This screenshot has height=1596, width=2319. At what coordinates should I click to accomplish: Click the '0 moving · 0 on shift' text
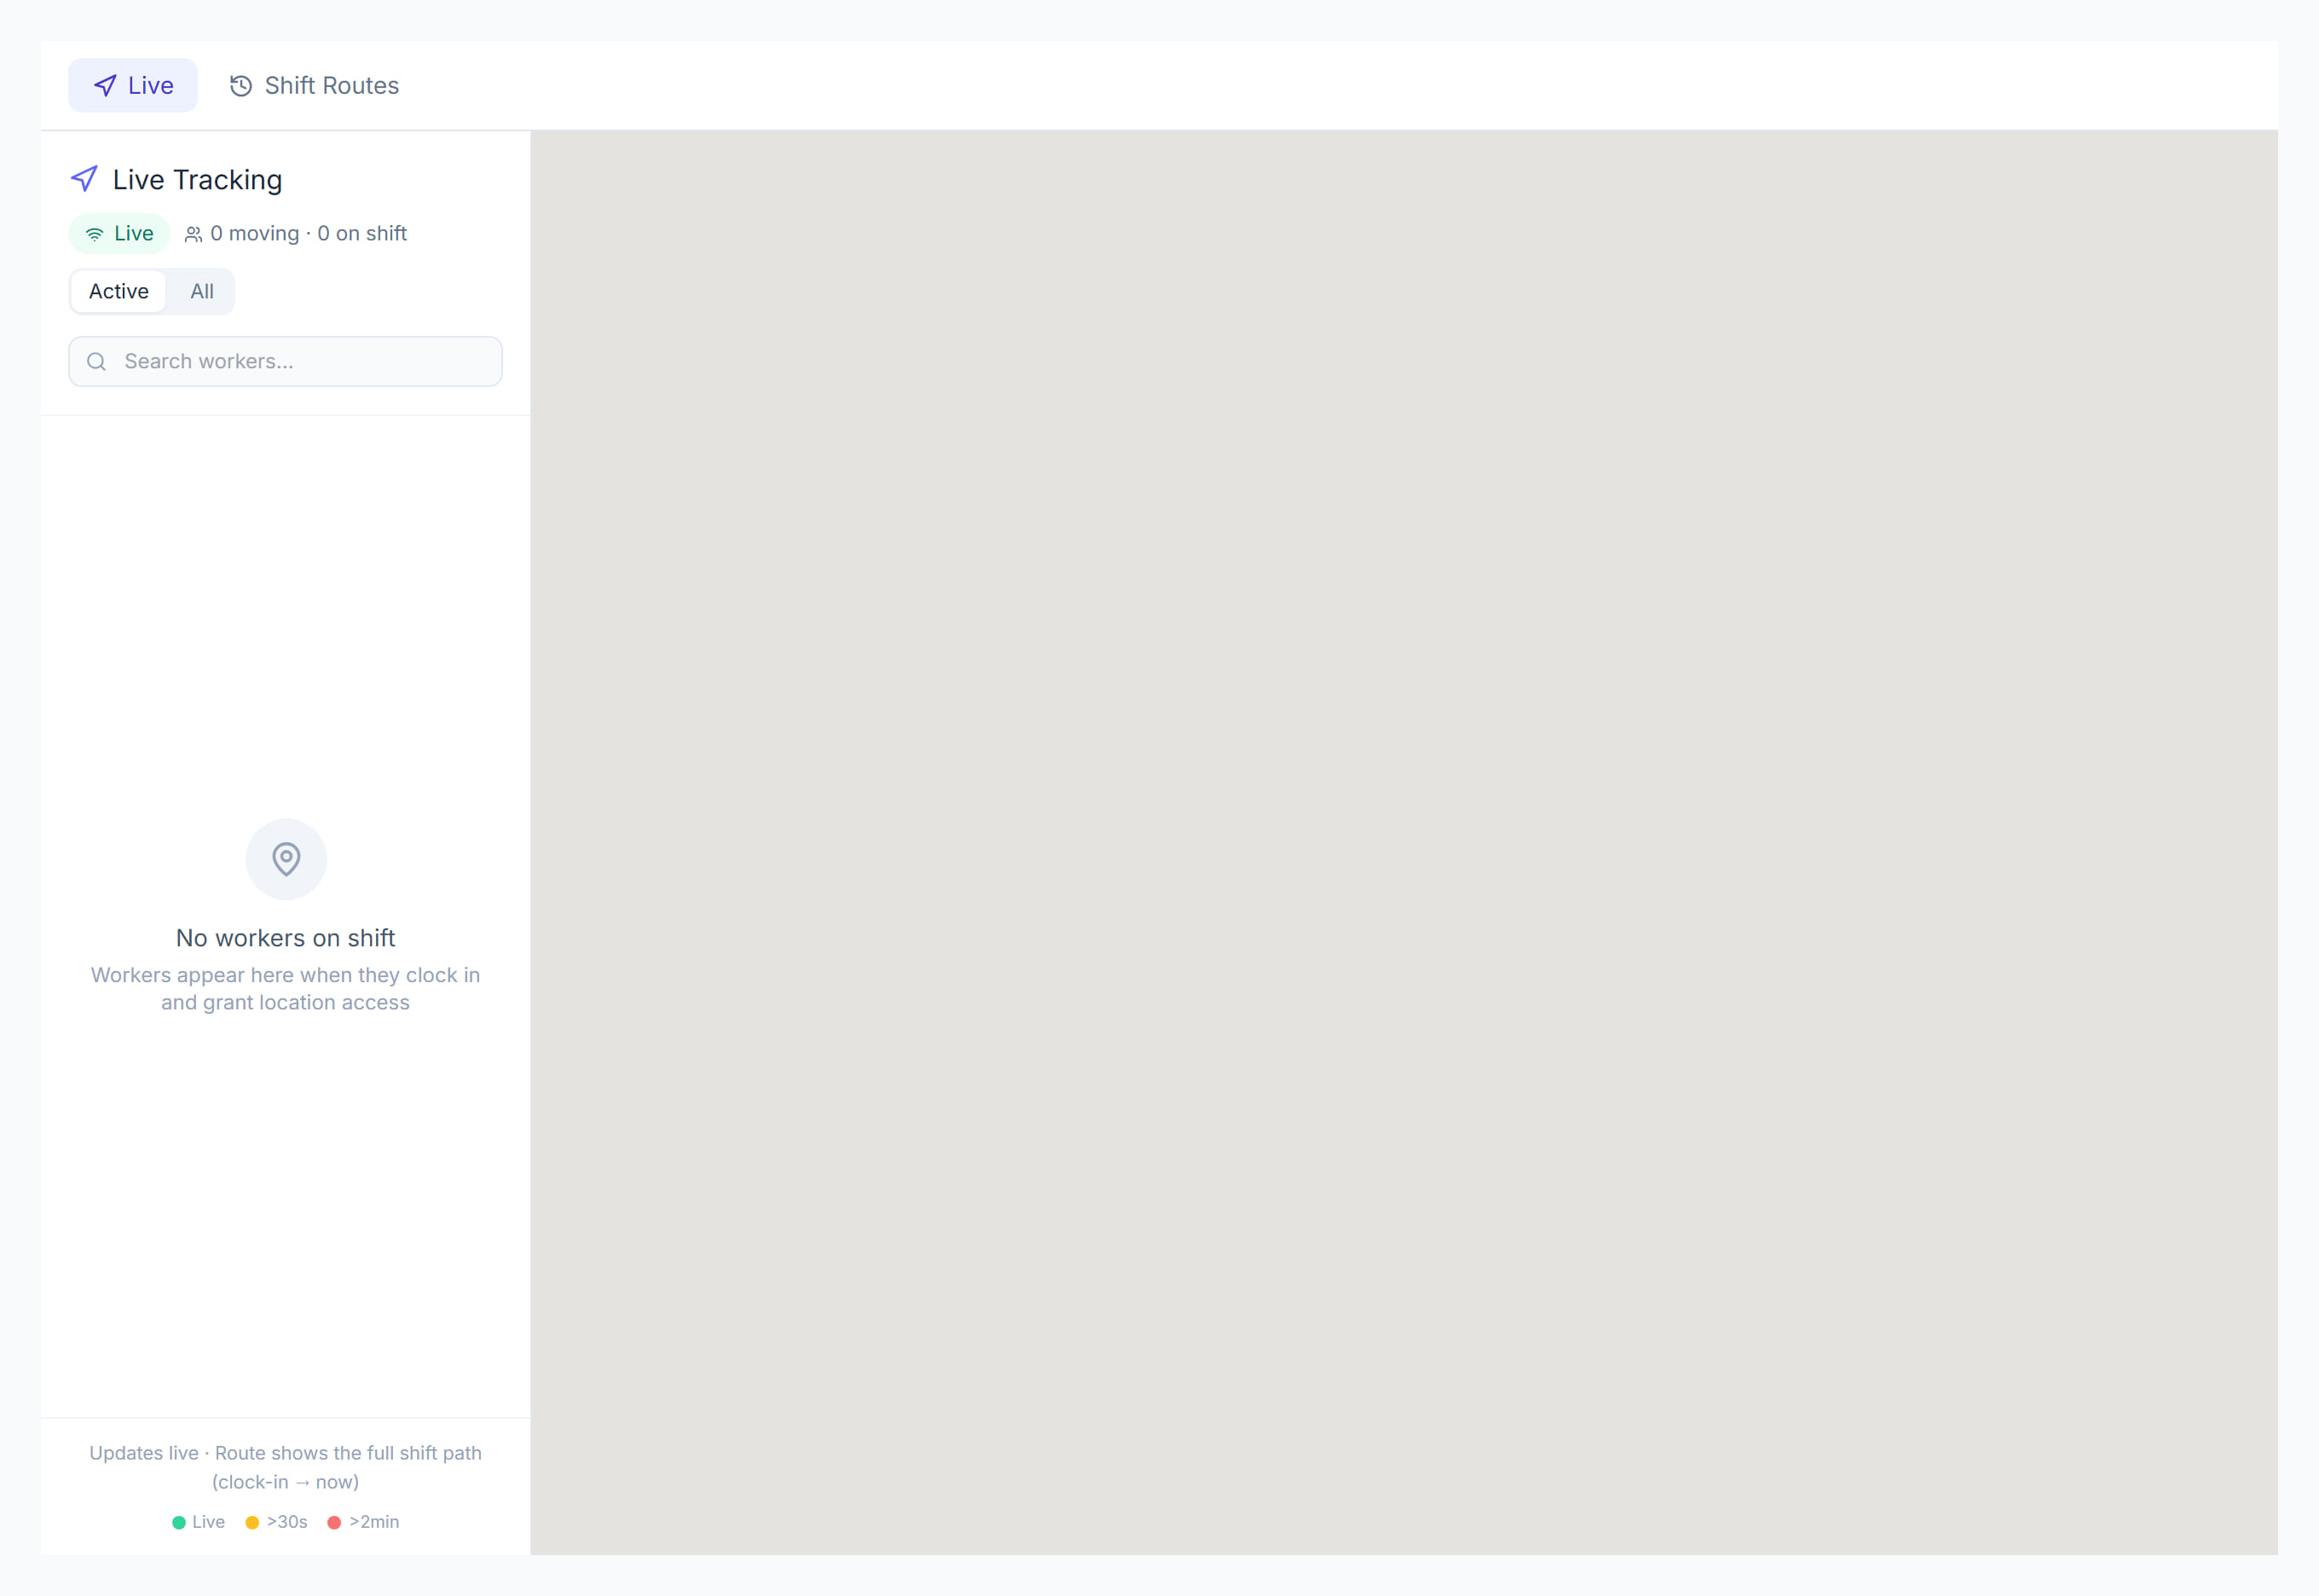308,234
